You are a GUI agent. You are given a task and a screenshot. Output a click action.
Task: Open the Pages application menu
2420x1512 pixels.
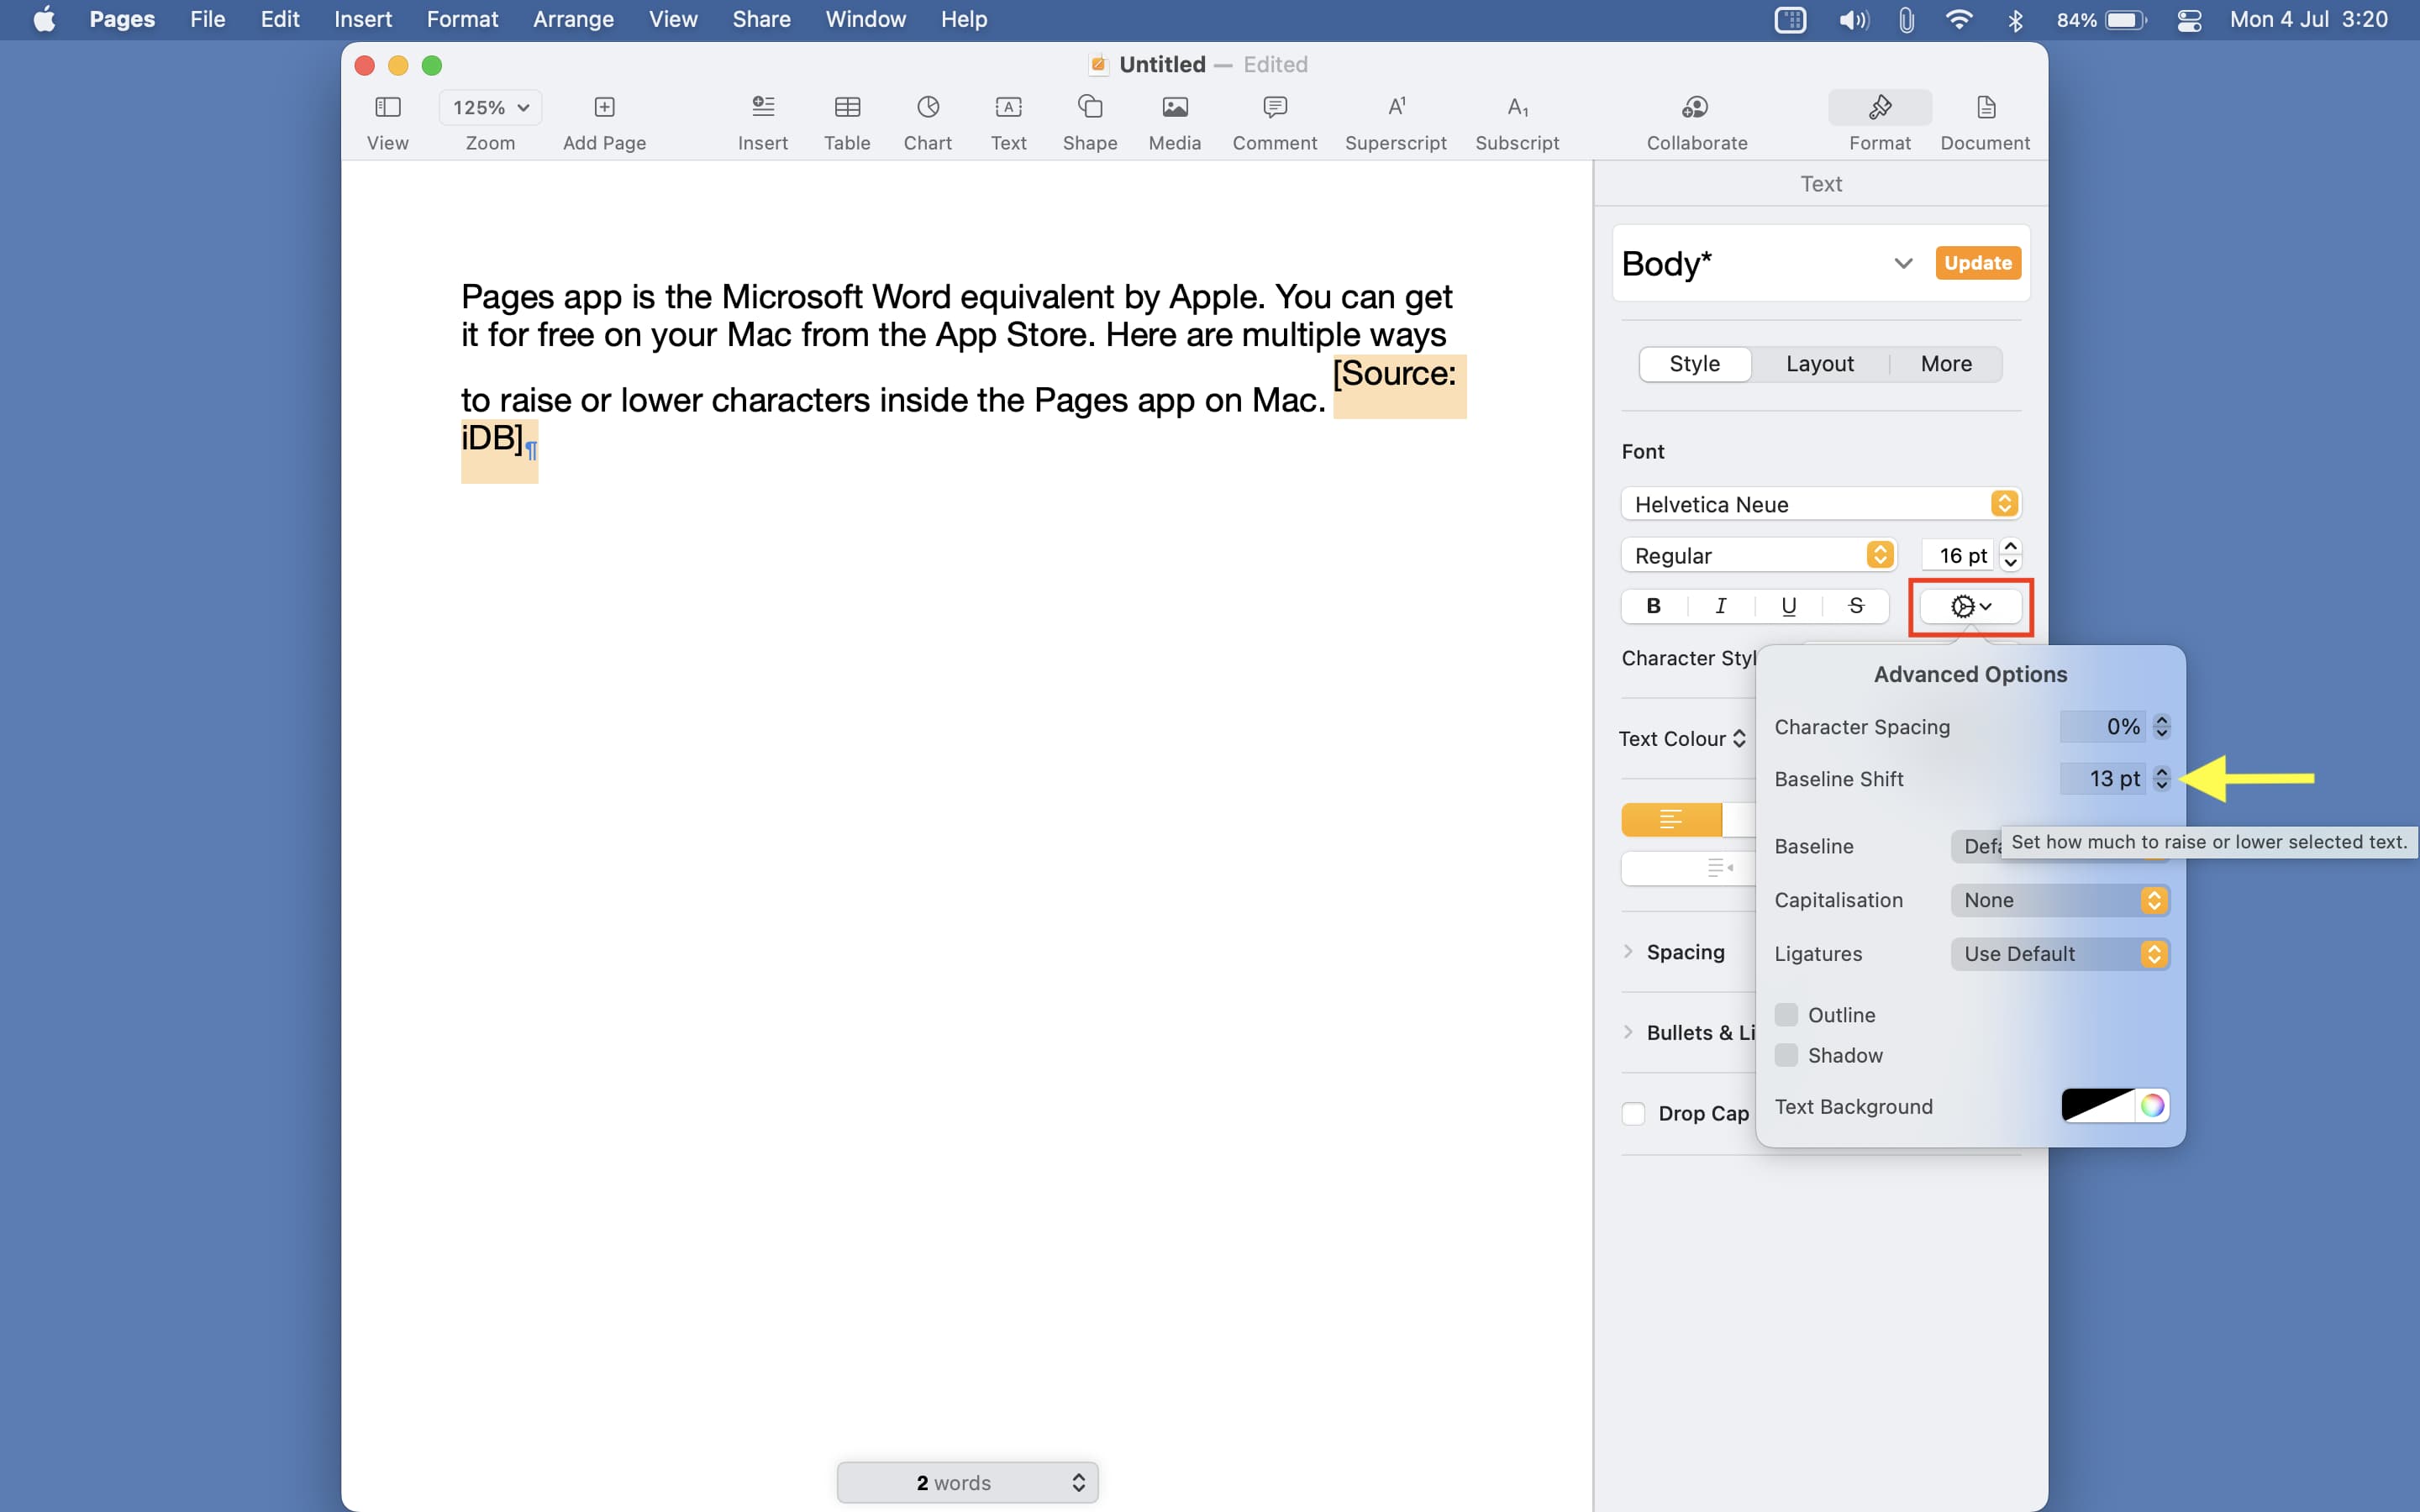[122, 19]
